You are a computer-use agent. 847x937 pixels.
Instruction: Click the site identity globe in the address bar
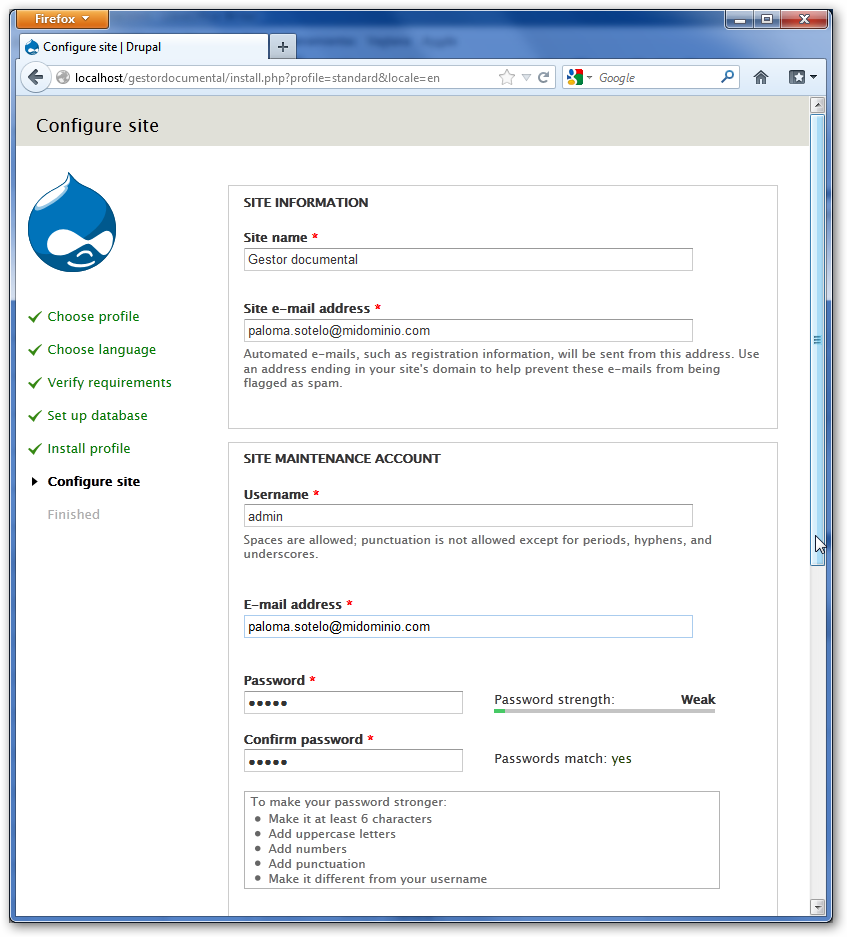(x=62, y=77)
